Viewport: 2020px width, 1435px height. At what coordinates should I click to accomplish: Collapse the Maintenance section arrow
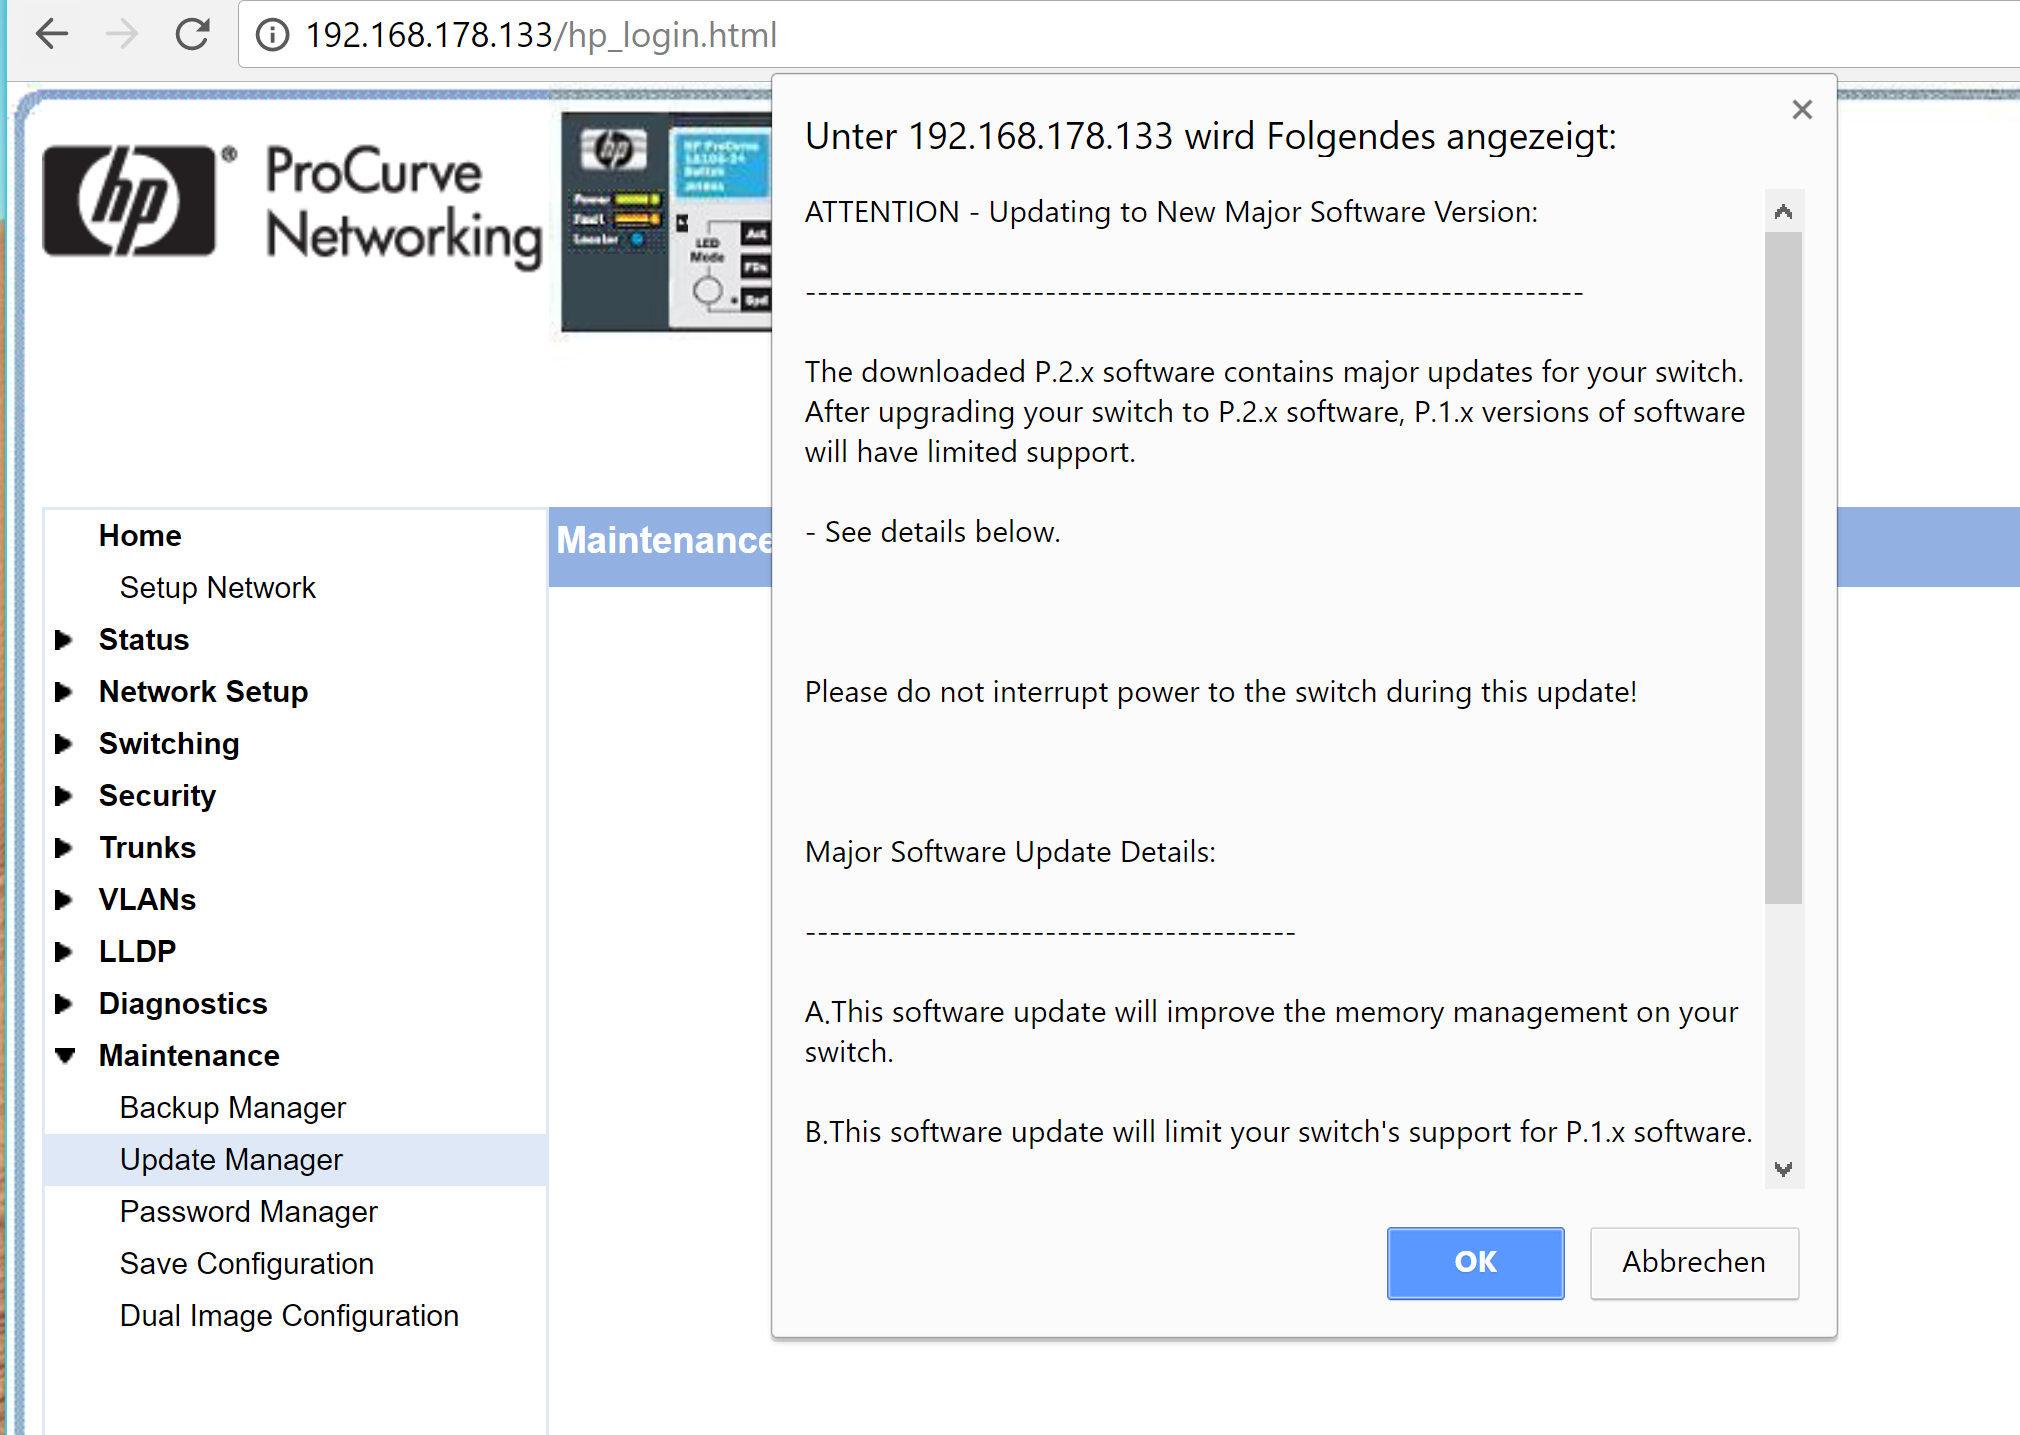click(65, 1056)
